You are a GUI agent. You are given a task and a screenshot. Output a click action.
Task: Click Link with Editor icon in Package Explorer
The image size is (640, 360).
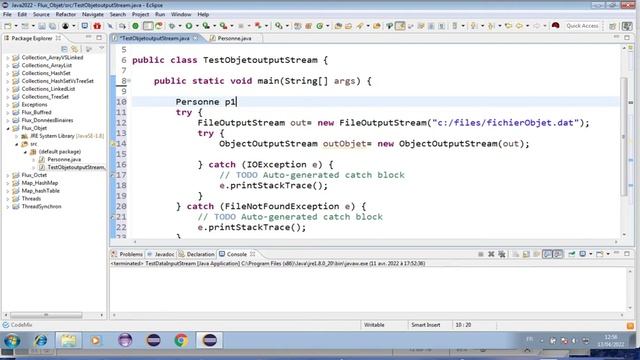point(75,49)
